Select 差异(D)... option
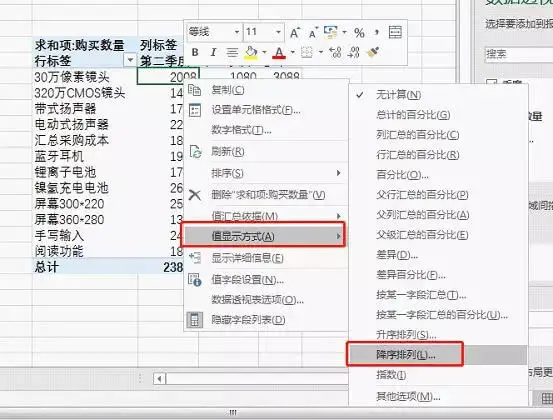 pyautogui.click(x=438, y=255)
